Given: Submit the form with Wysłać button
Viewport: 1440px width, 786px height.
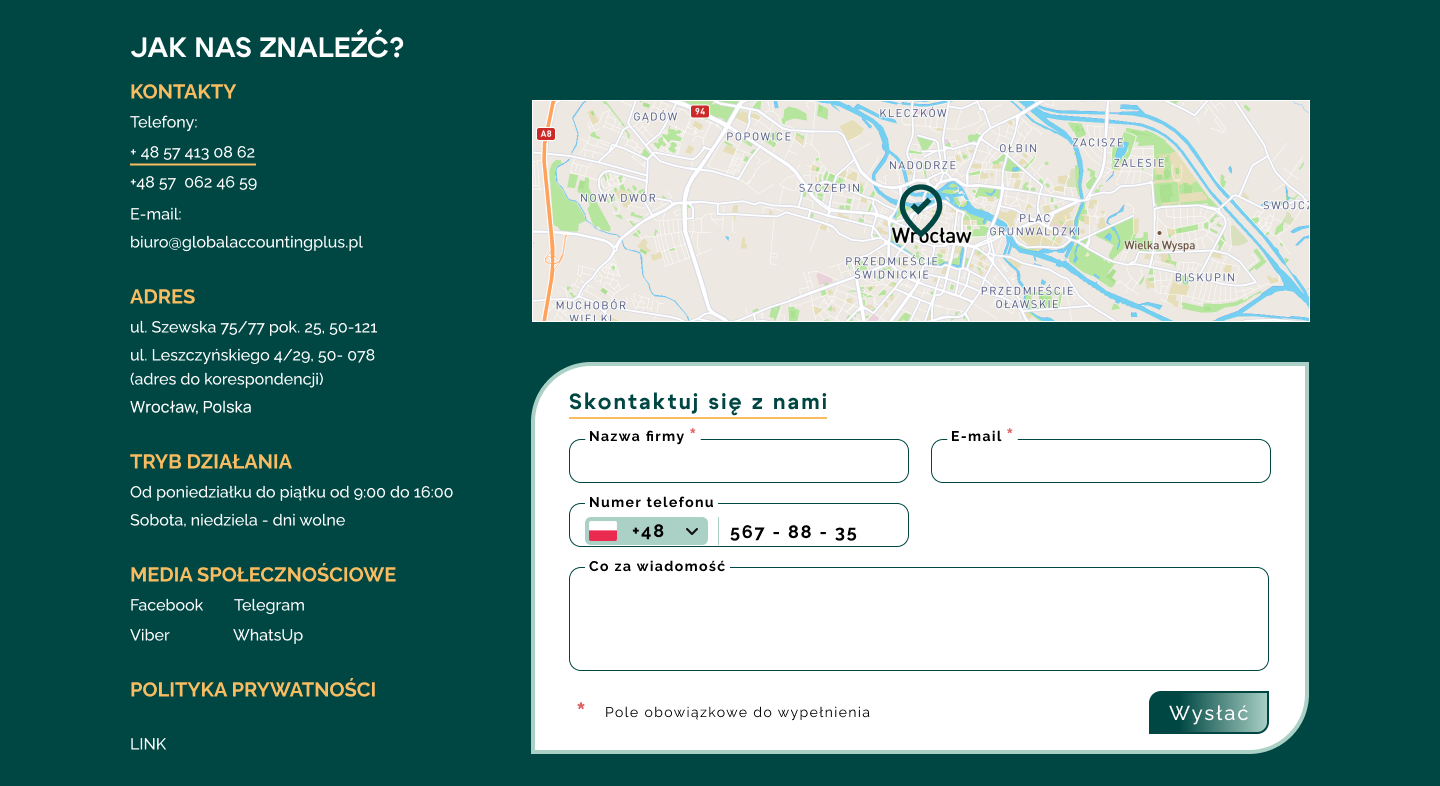Looking at the screenshot, I should click(x=1209, y=713).
